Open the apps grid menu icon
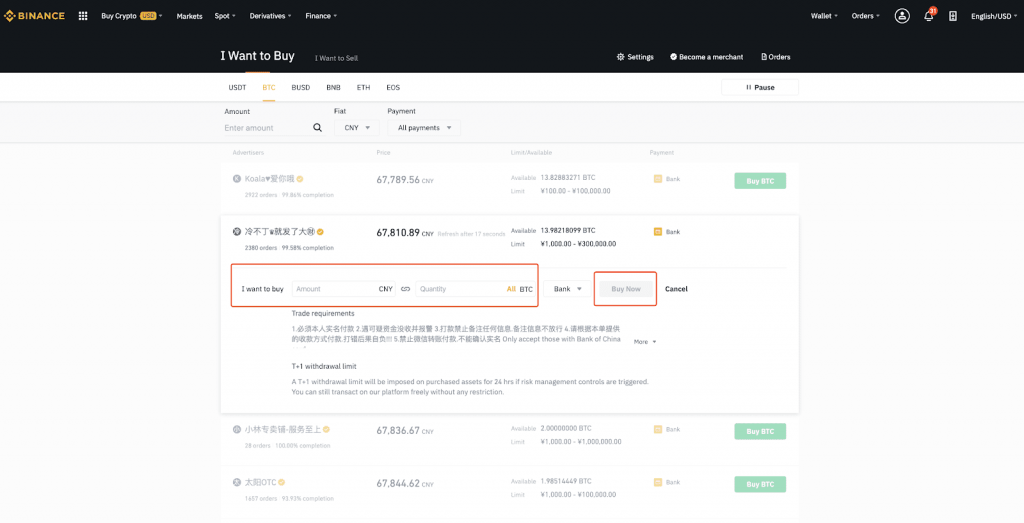The image size is (1024, 523). coord(82,16)
